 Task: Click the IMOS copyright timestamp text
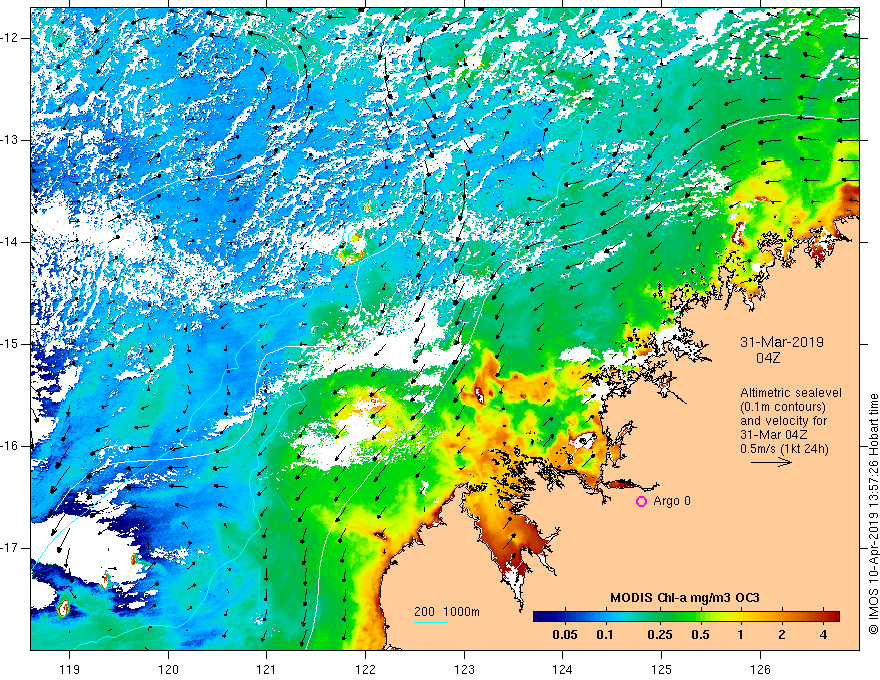click(x=873, y=514)
